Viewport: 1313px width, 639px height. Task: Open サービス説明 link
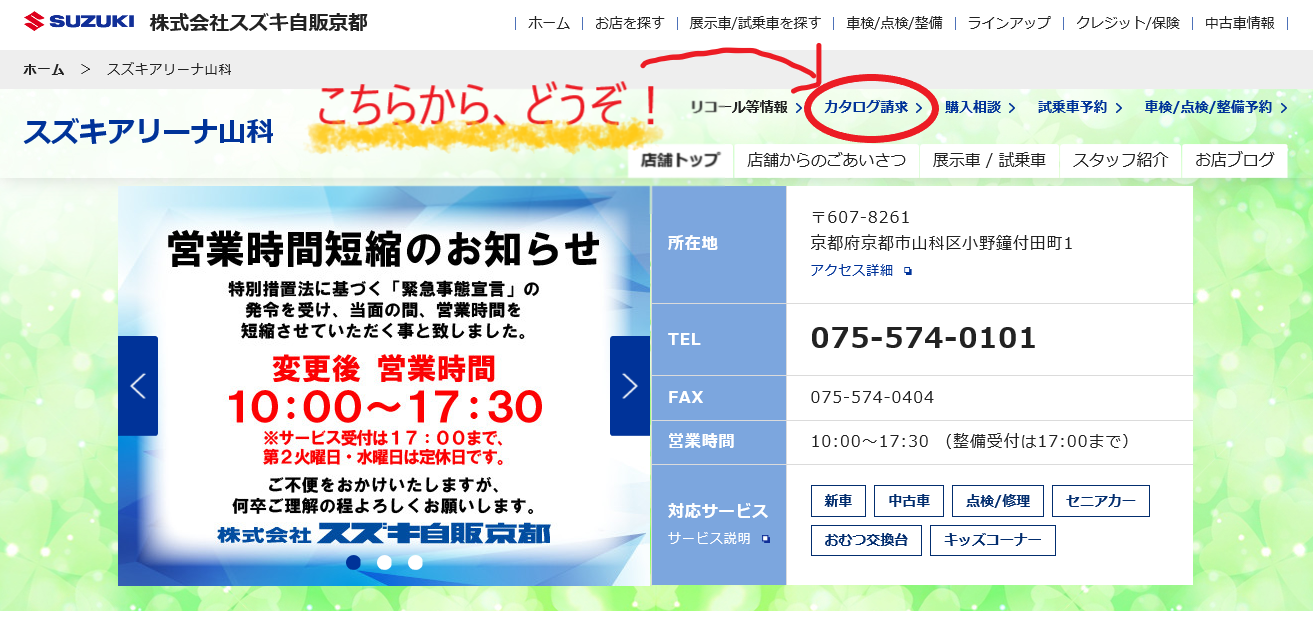(x=709, y=538)
